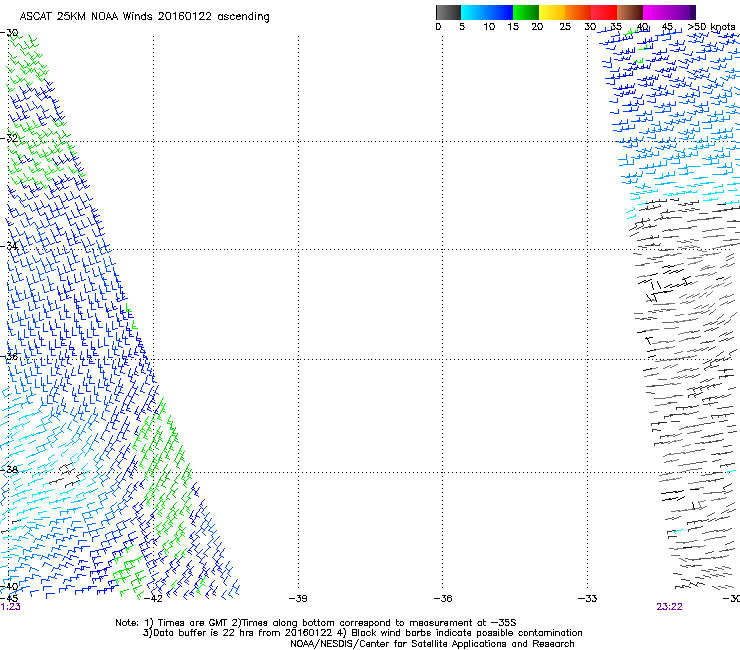Click the '5' label under the color bar
This screenshot has height=650, width=740.
pyautogui.click(x=462, y=27)
